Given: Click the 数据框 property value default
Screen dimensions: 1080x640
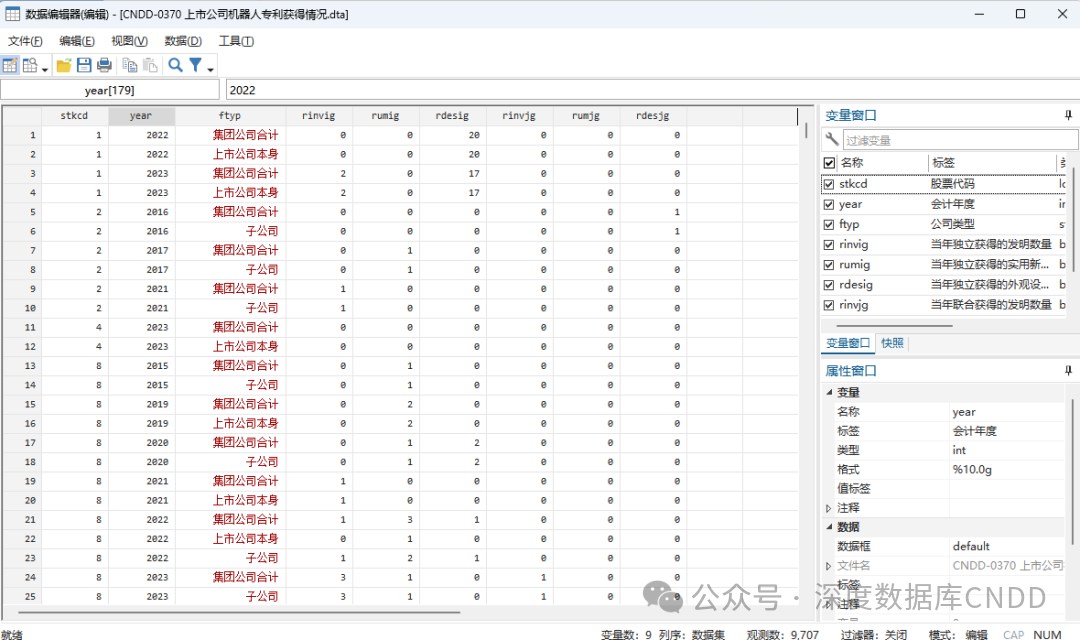Looking at the screenshot, I should tap(1008, 546).
